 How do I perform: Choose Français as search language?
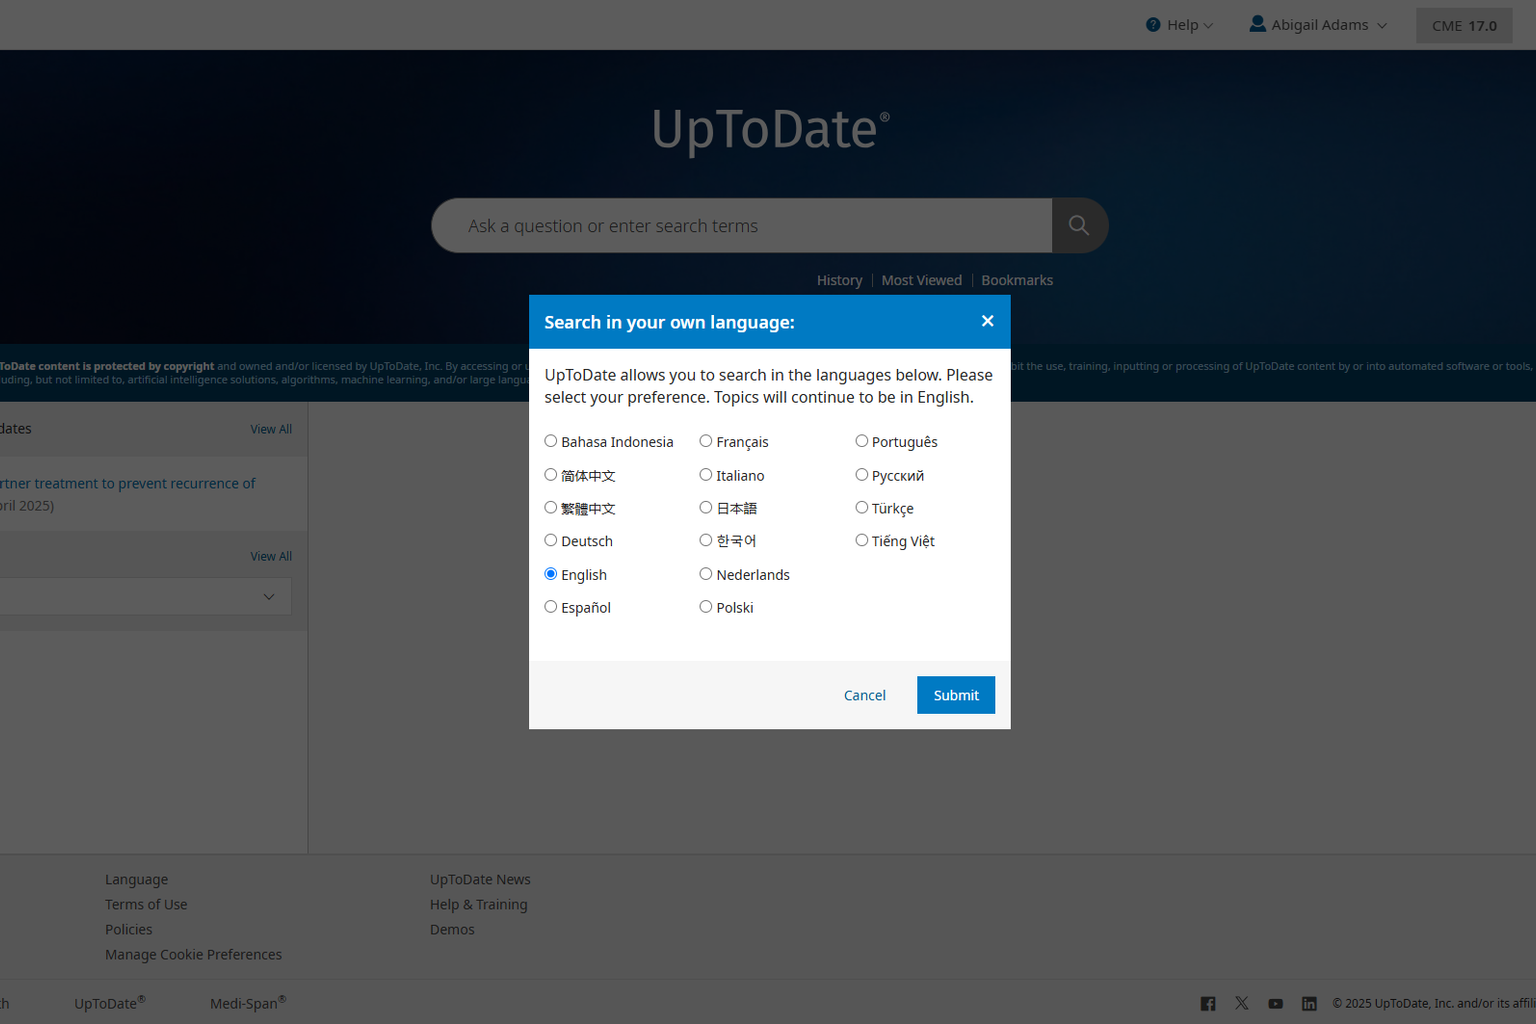tap(706, 441)
